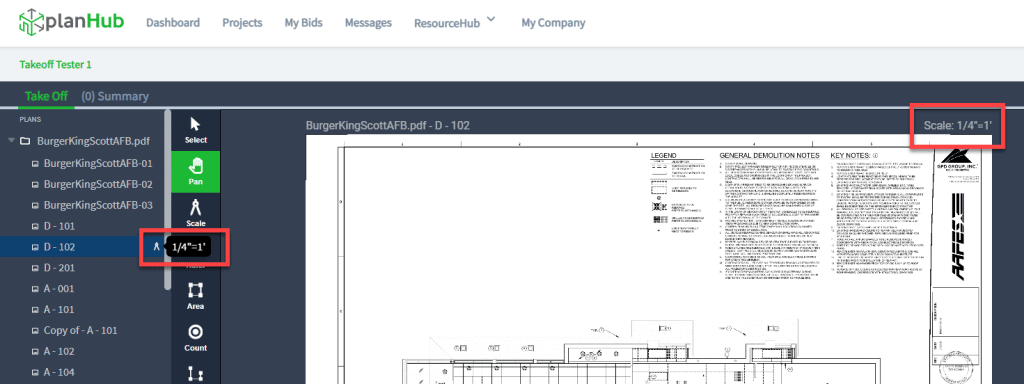Collapse the BurgerKingScottAFB.pdf folder arrow

[x=11, y=141]
